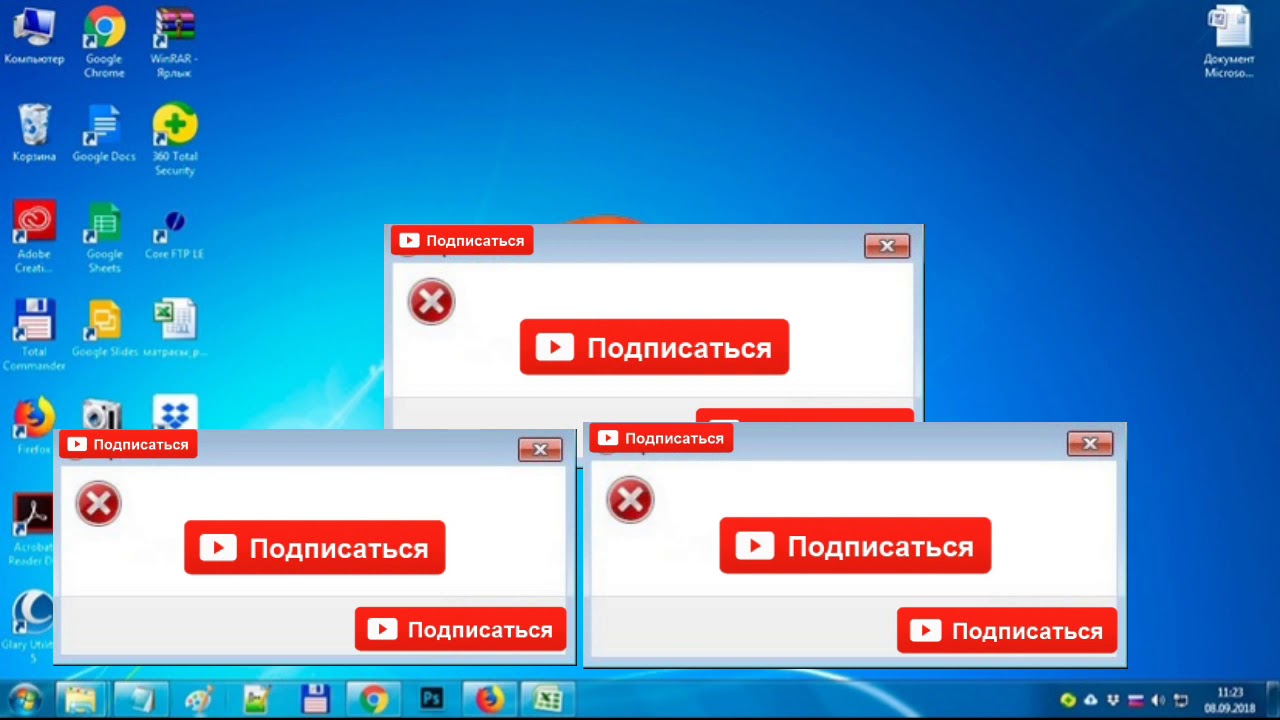
Task: Open Total Commander floppy icon in the taskbar
Action: point(316,698)
